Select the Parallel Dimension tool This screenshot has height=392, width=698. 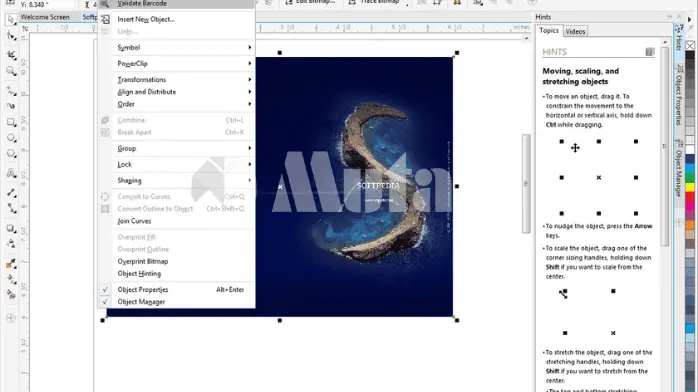[11, 192]
